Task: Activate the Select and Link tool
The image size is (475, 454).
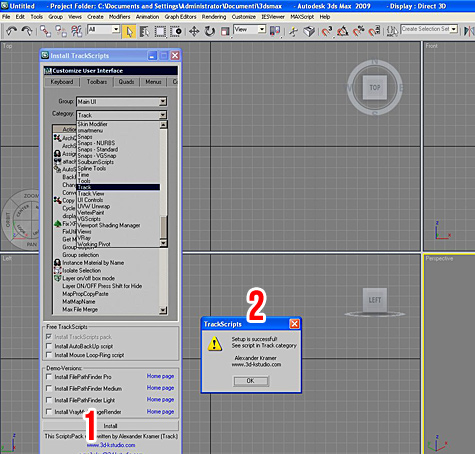Action: tap(45, 31)
